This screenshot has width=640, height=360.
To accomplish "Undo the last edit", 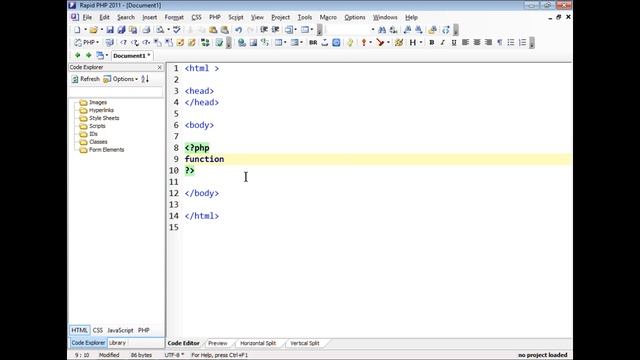I will click(238, 30).
